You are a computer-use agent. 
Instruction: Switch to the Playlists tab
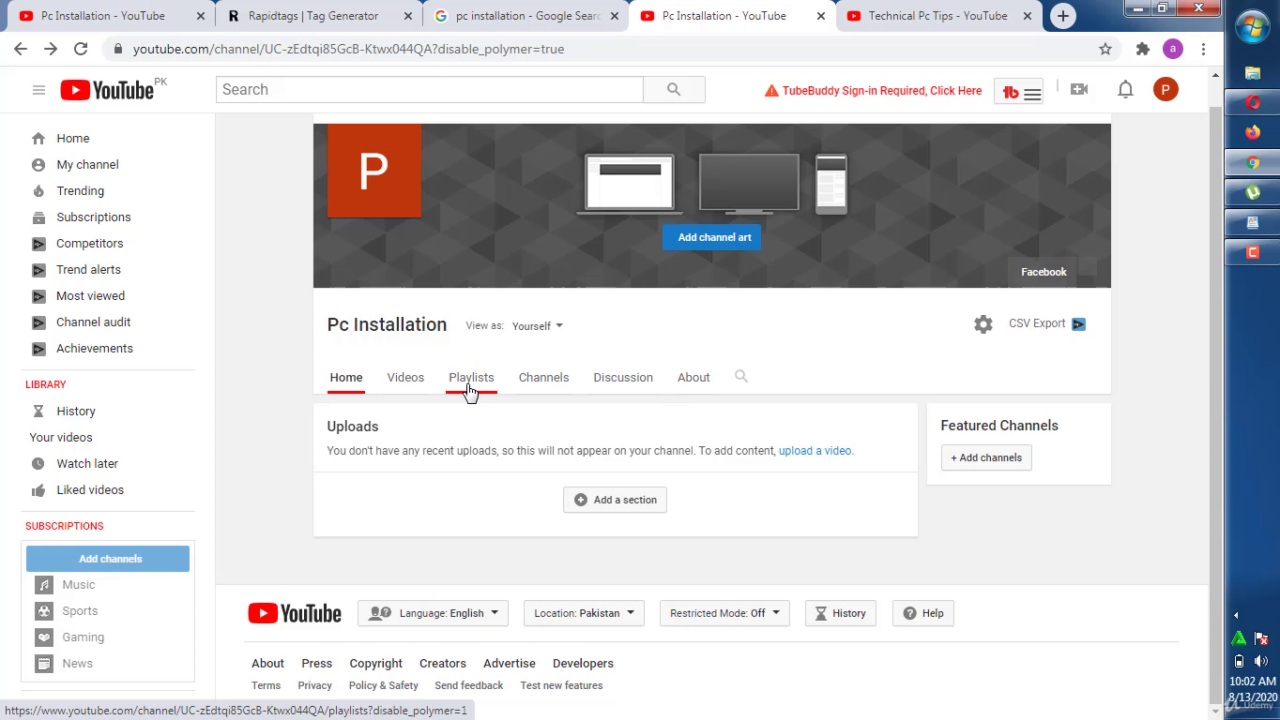click(471, 377)
